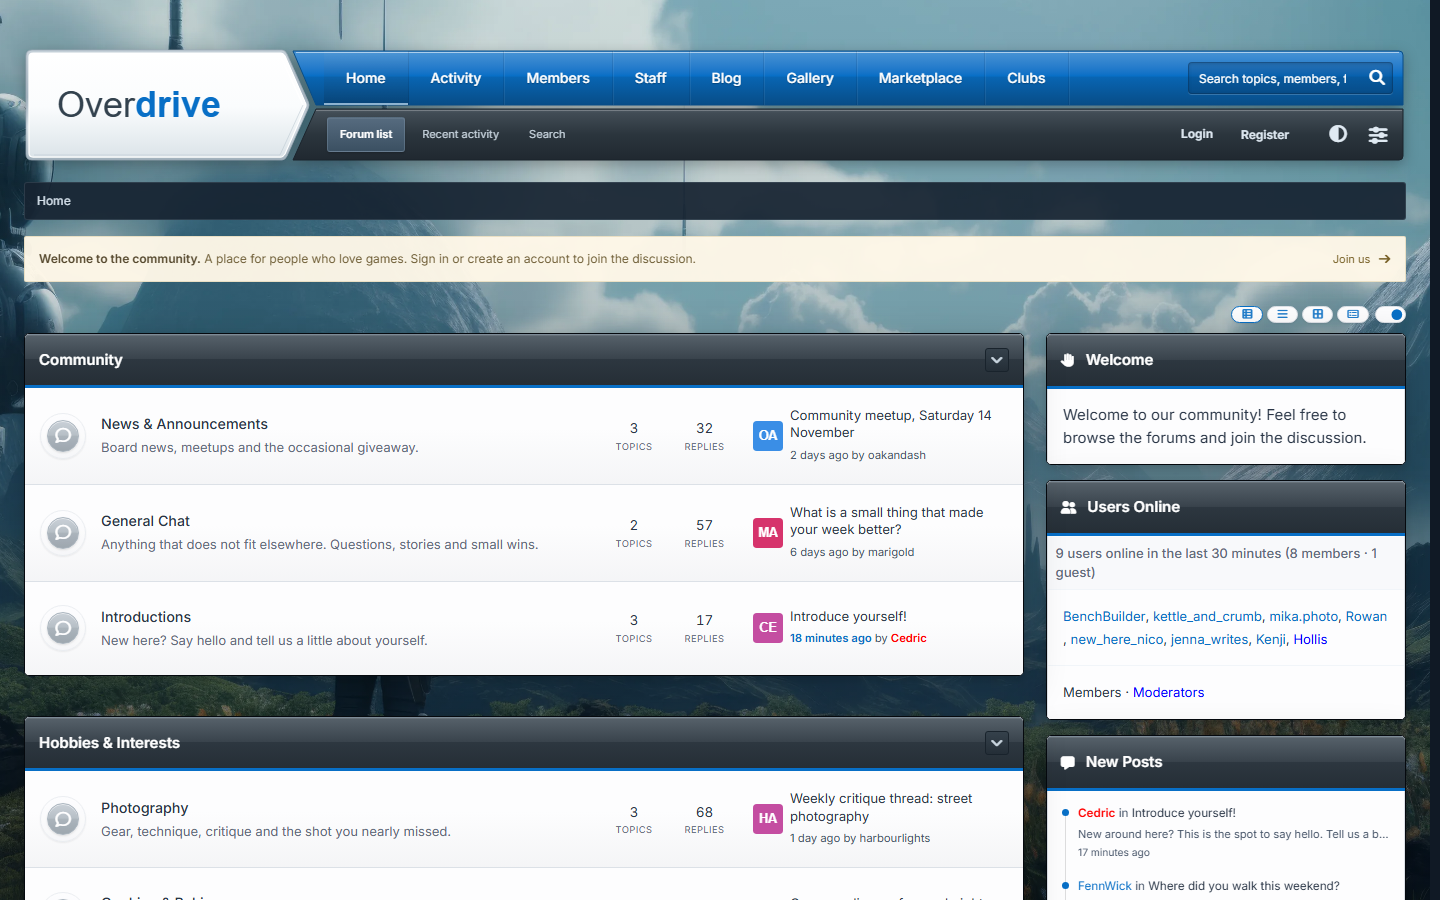
Task: Open the HA avatar for harbourlights
Action: tap(768, 818)
